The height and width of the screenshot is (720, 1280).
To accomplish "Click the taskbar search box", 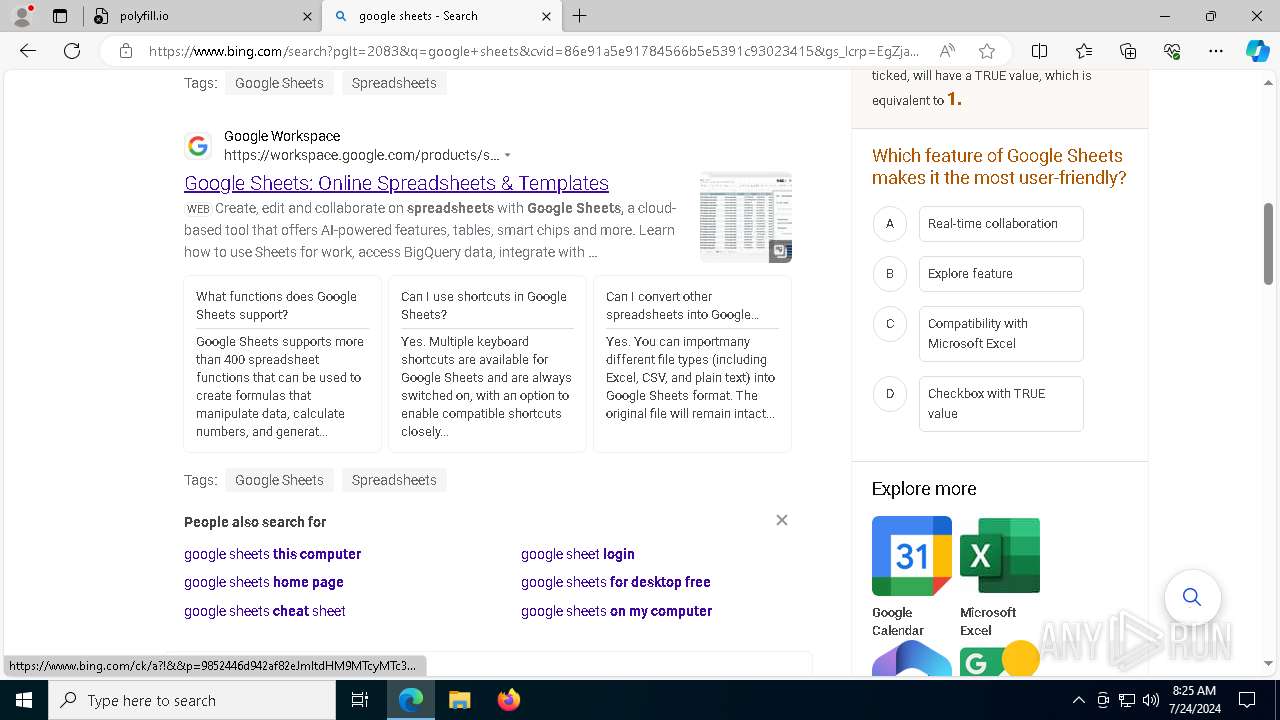I will tap(192, 700).
